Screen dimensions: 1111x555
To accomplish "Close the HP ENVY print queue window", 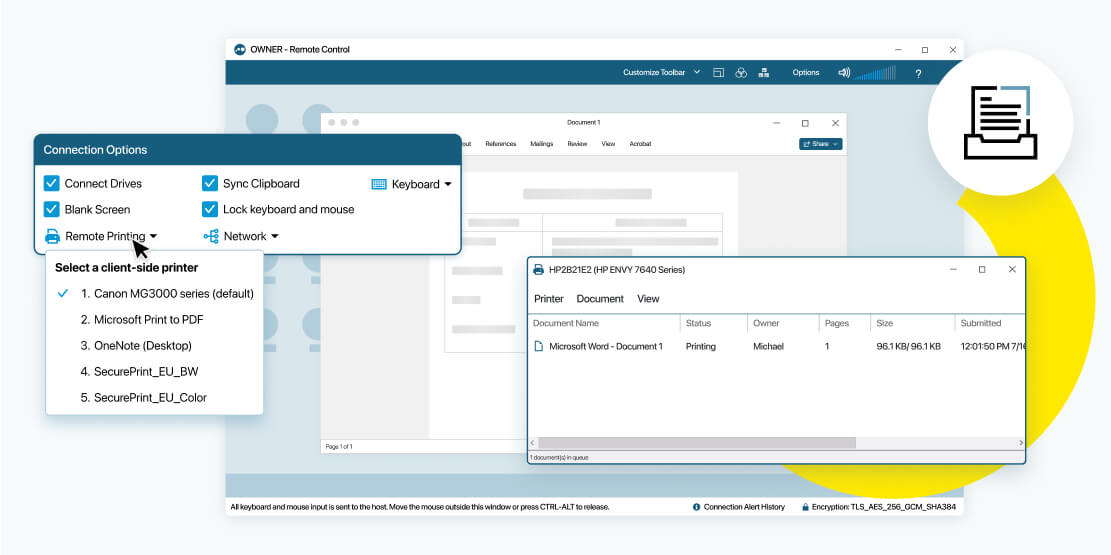I will tap(1012, 270).
